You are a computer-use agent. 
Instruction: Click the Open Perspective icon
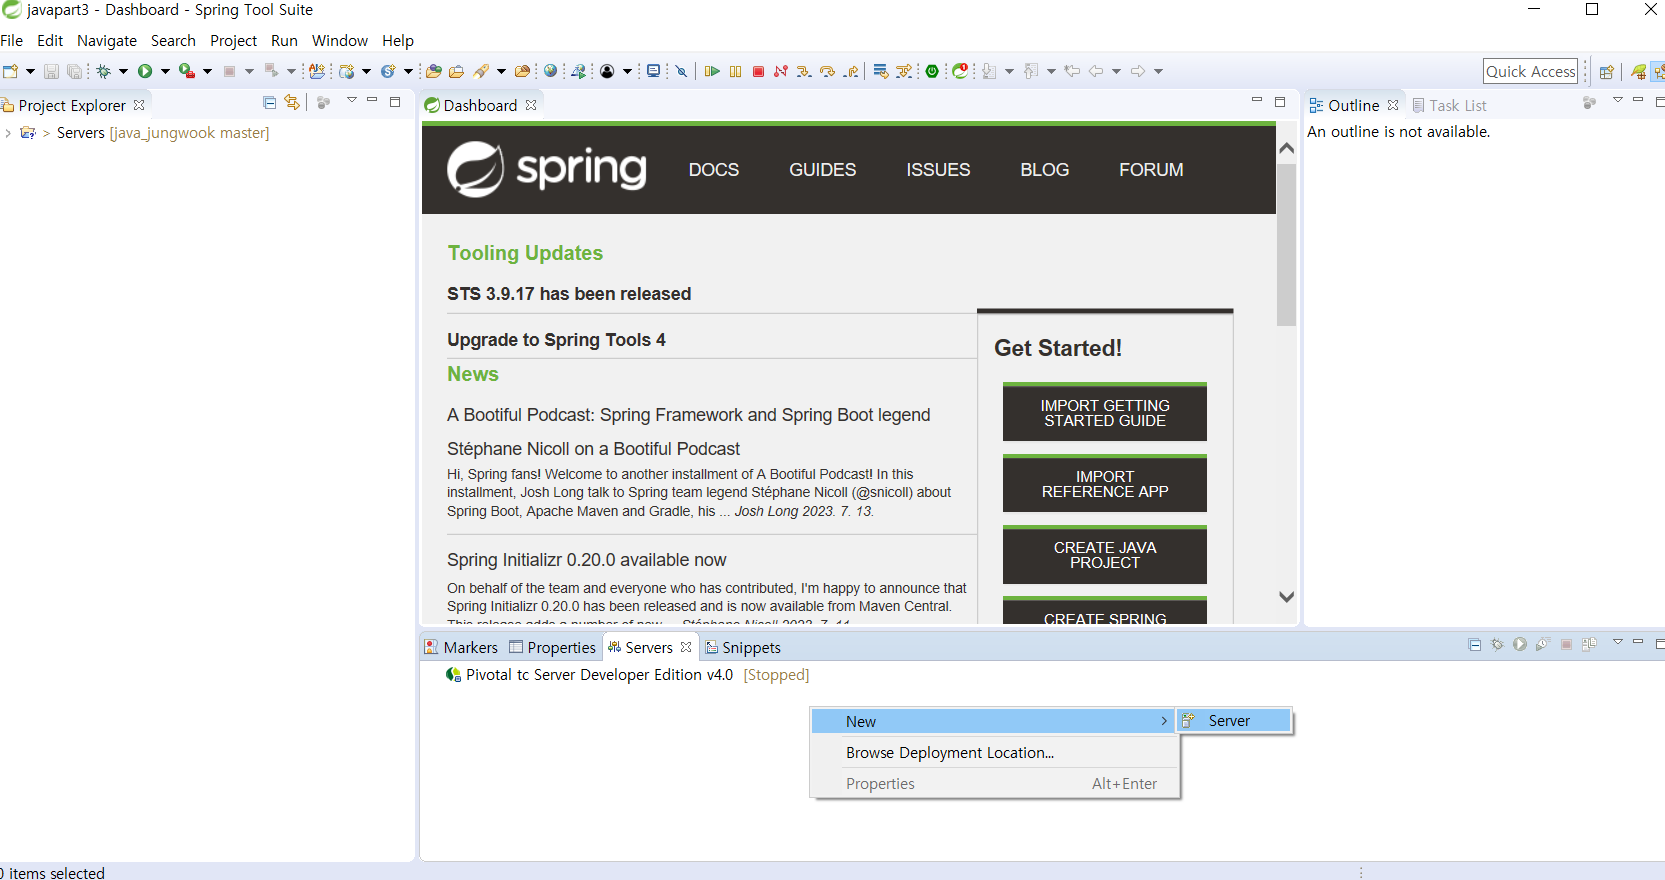tap(1606, 72)
